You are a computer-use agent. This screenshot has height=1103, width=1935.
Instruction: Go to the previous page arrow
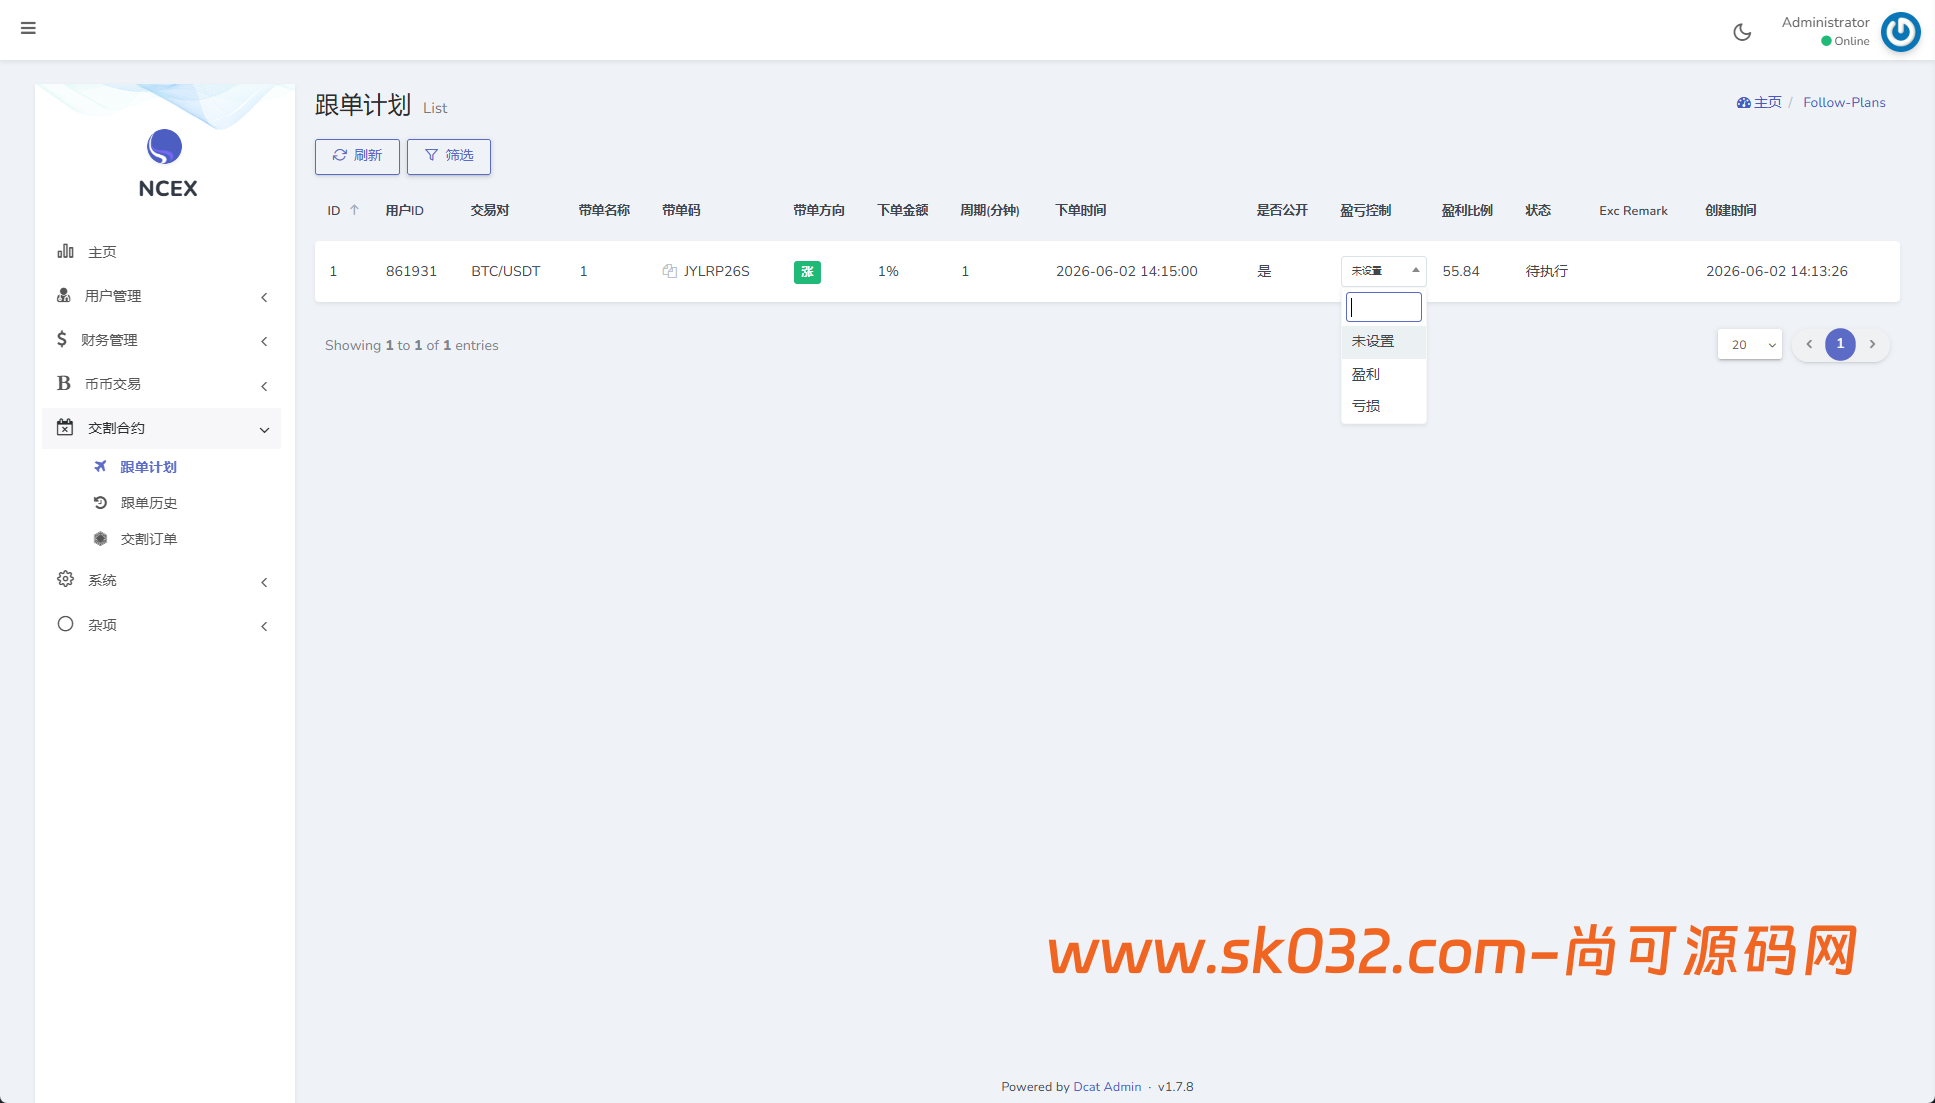tap(1809, 344)
